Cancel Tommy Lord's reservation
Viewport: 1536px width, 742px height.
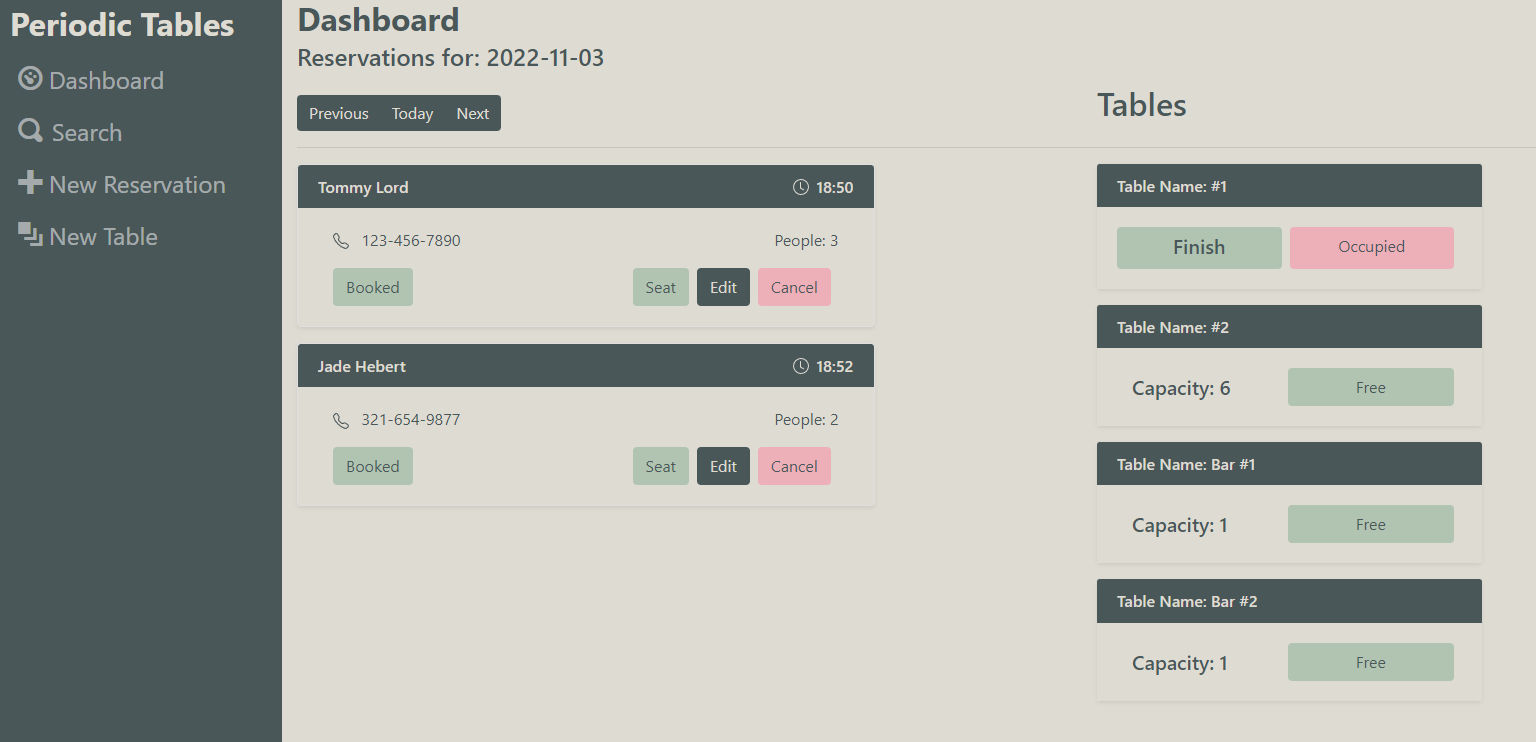[794, 287]
